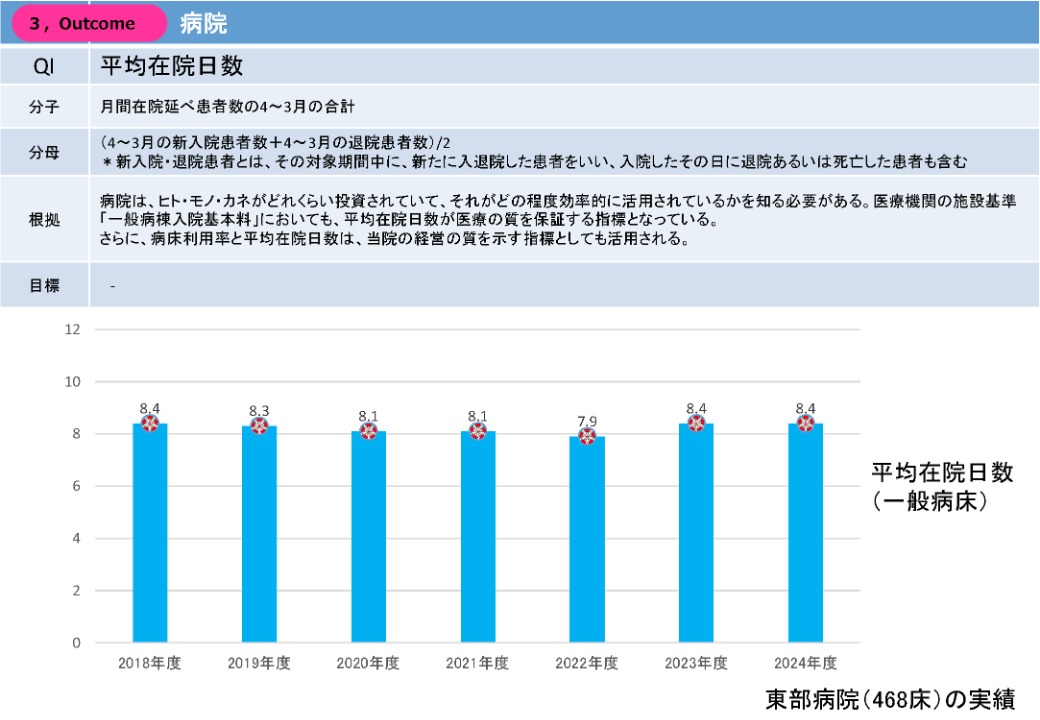Screen dimensions: 1040x720
Task: Click the 7.9 star marker for 2022年度
Action: point(587,437)
